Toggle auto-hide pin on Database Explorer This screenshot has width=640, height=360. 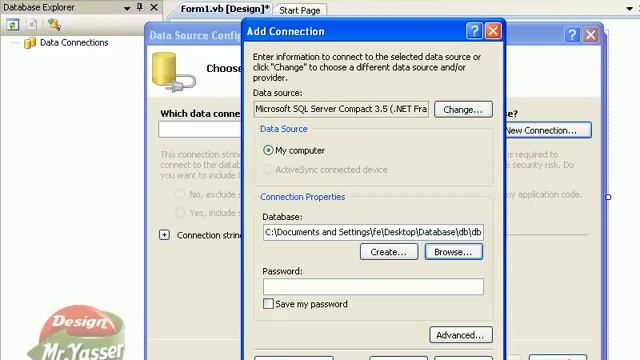tap(140, 7)
